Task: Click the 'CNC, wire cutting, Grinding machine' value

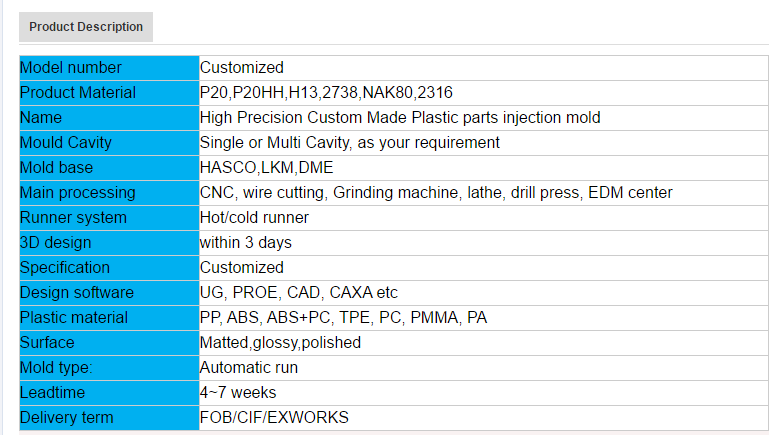Action: click(436, 193)
